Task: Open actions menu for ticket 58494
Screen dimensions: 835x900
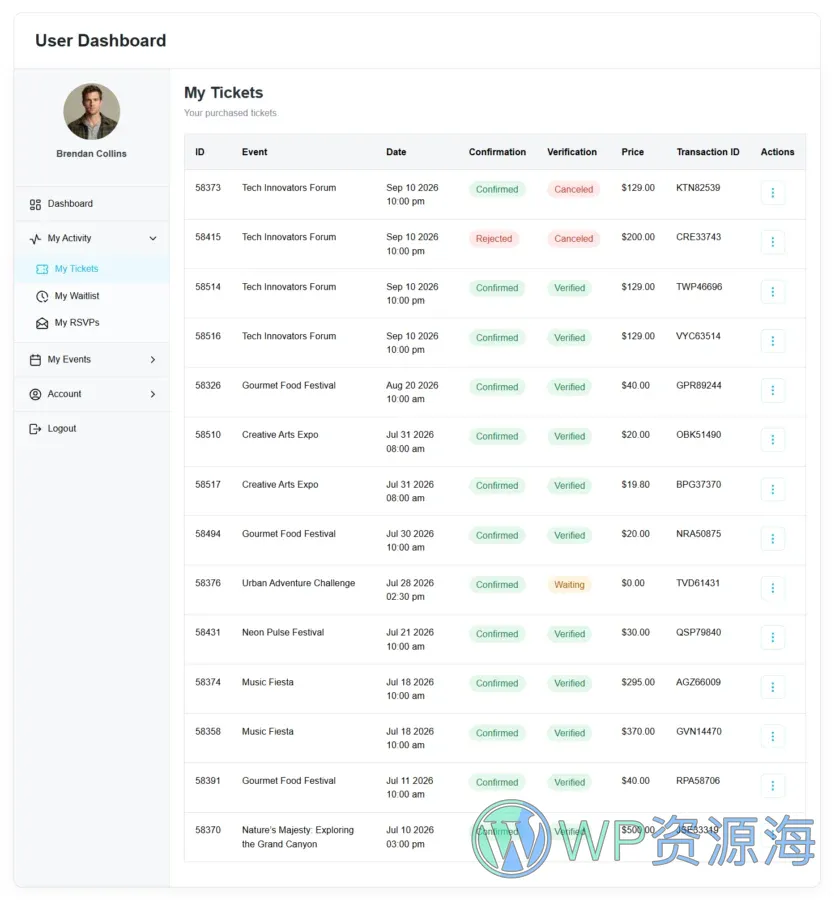Action: pyautogui.click(x=772, y=539)
